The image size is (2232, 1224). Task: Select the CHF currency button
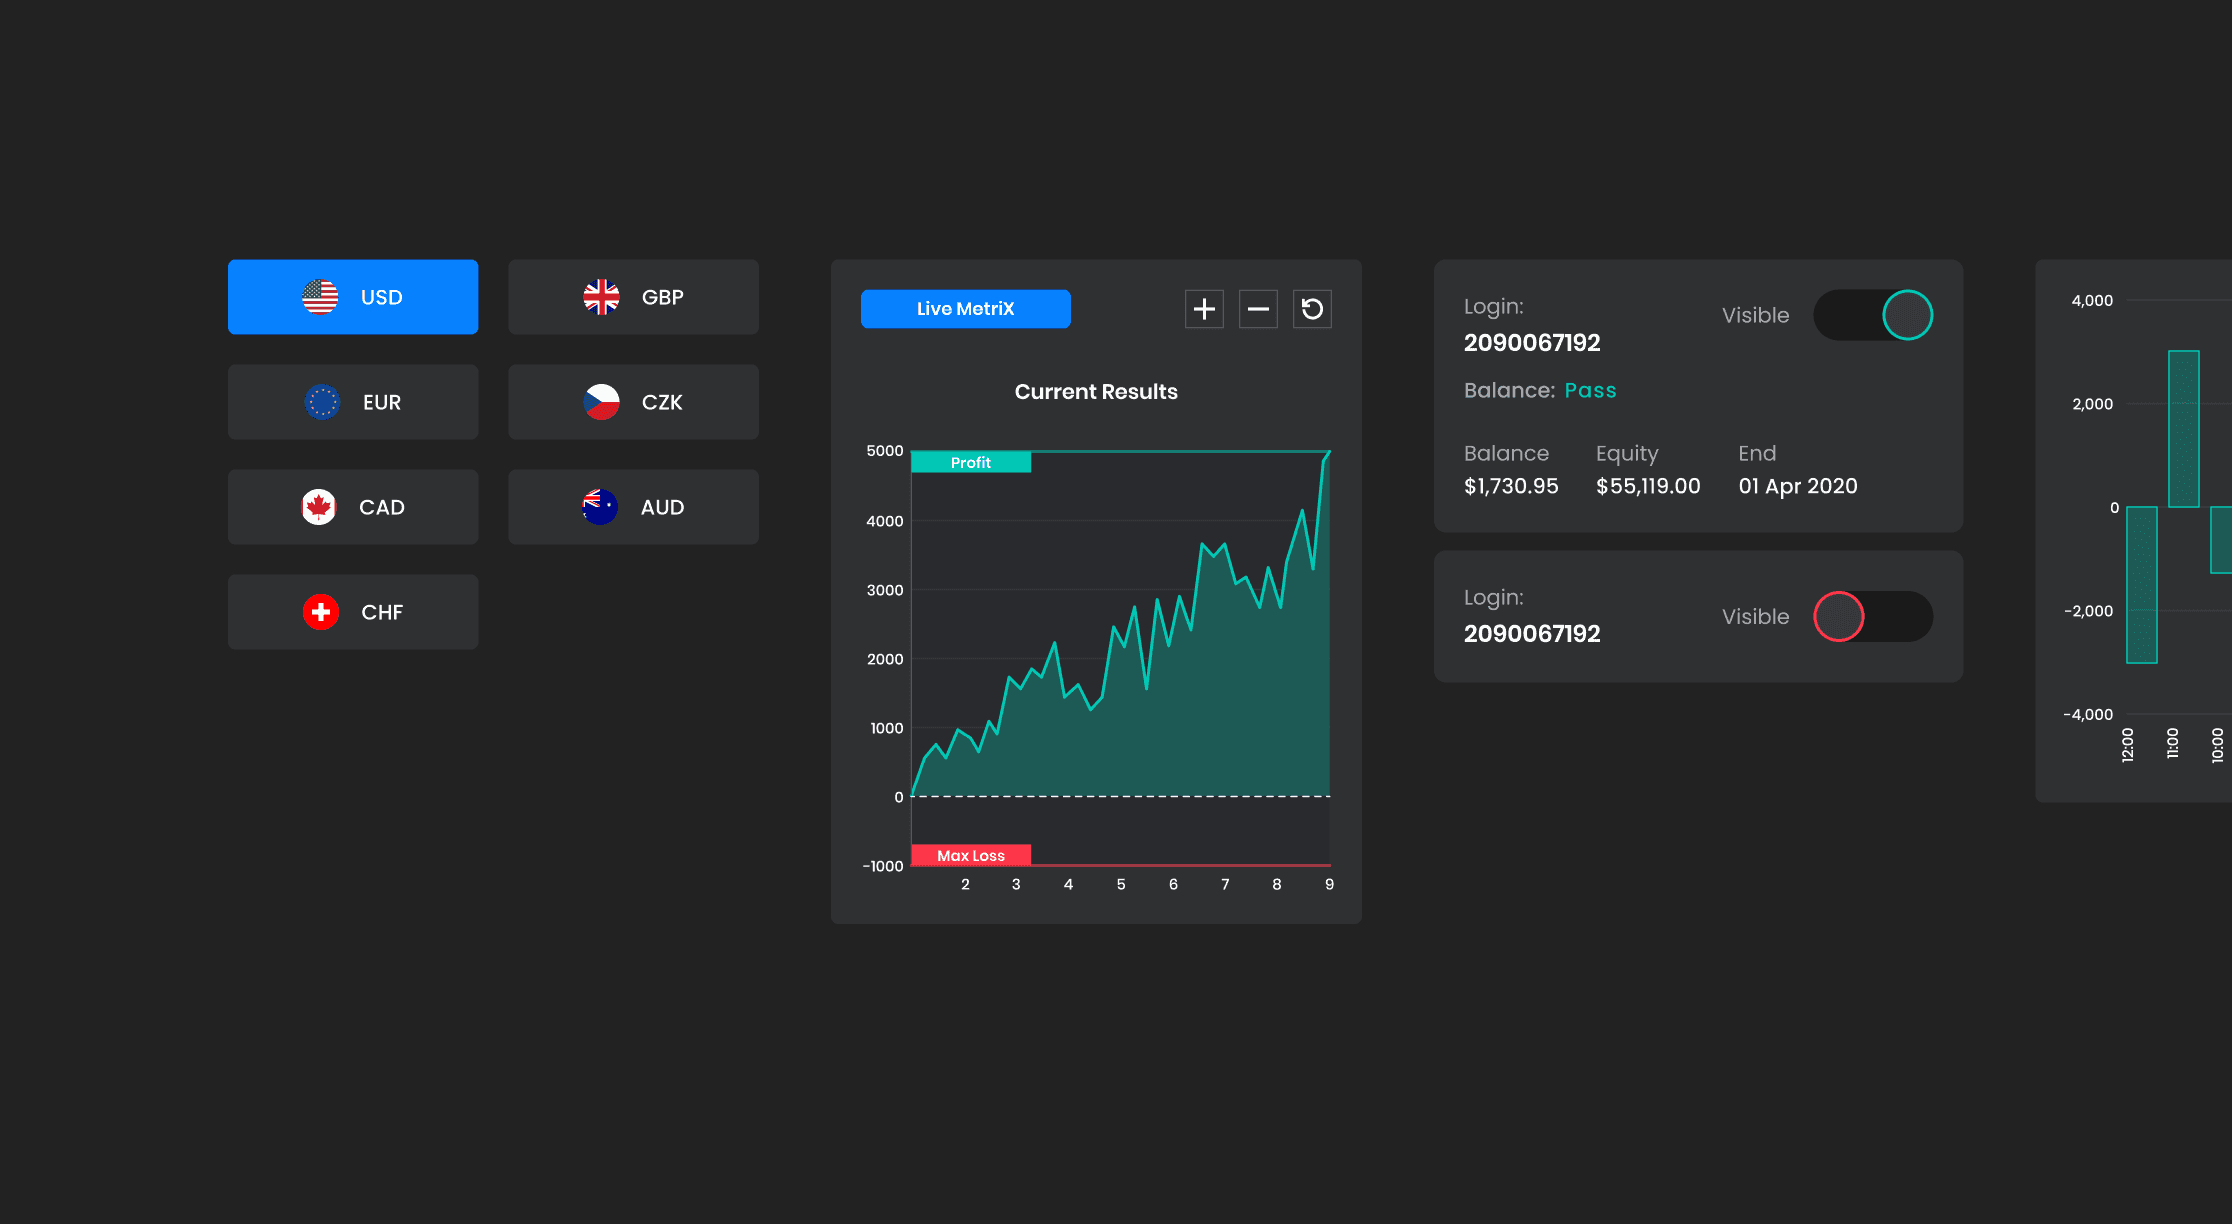pos(353,612)
